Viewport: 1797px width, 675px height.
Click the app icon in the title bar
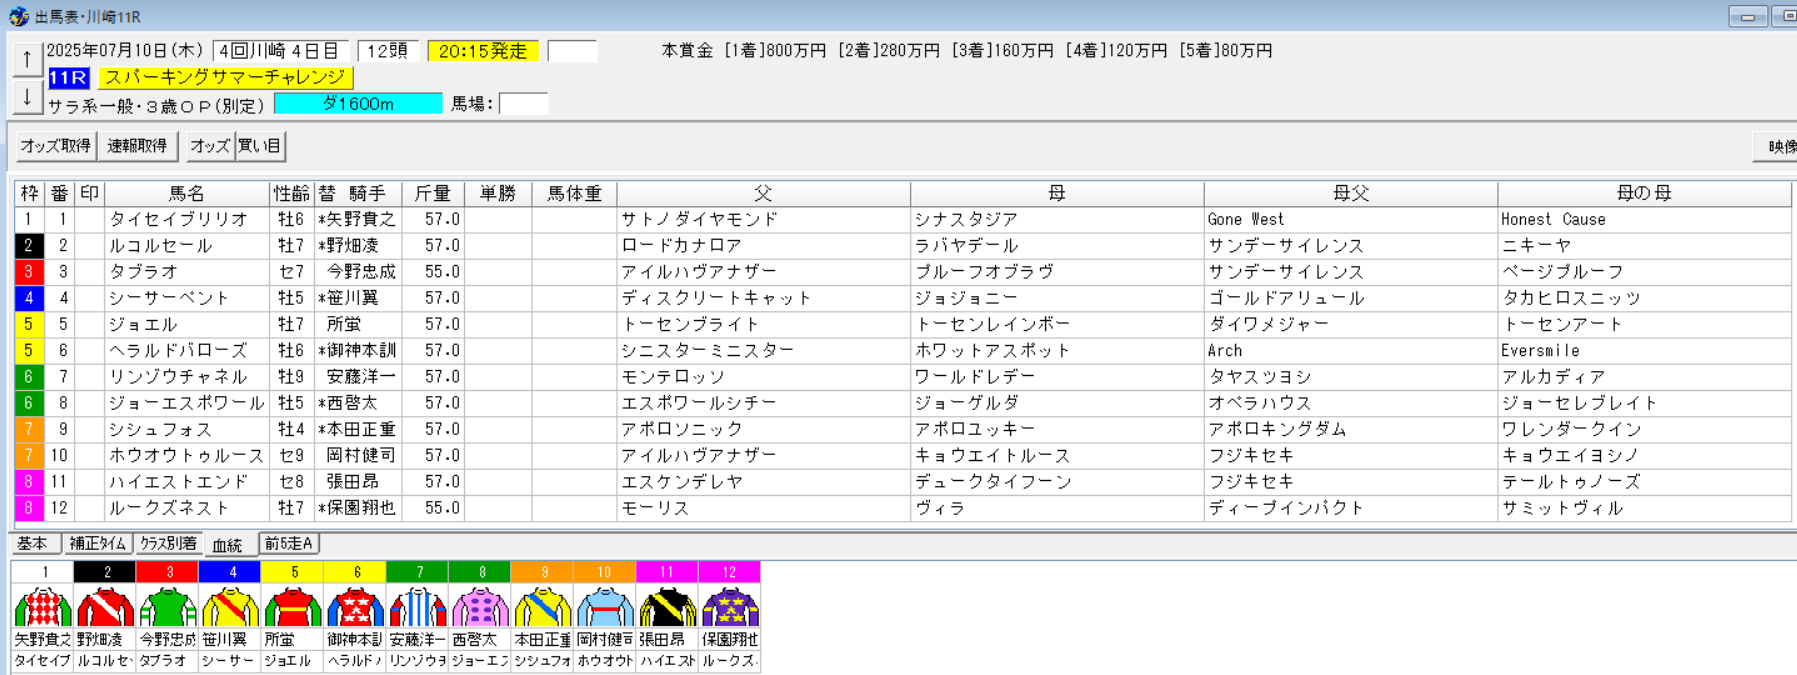click(x=18, y=17)
